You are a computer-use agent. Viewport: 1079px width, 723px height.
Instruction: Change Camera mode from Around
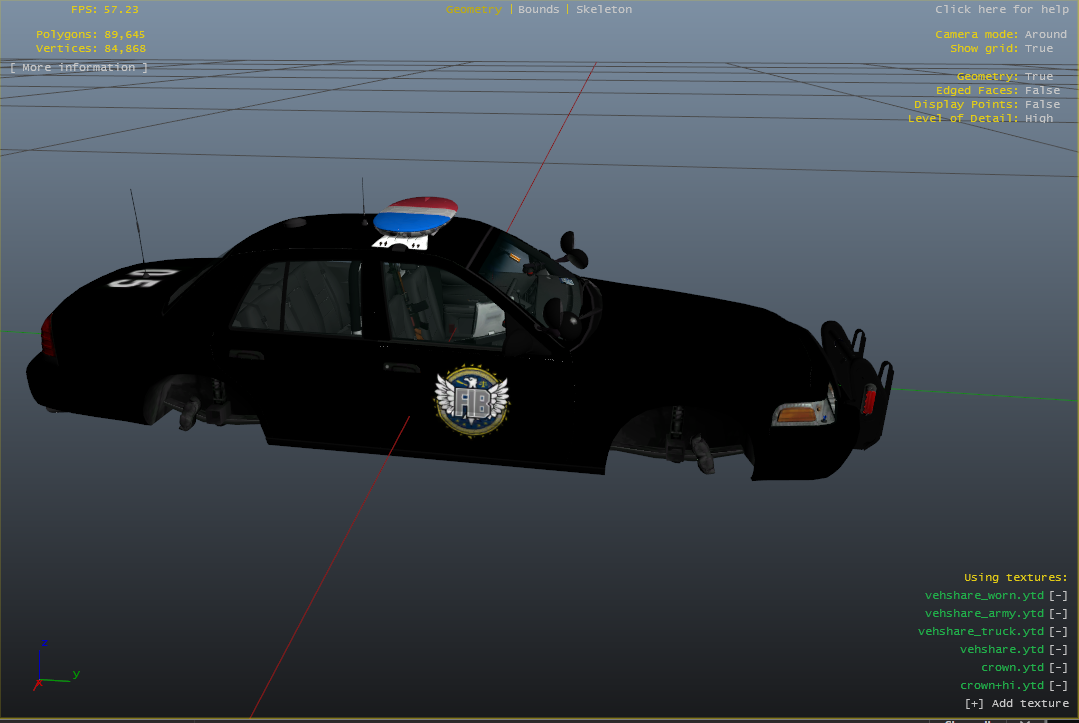[1045, 34]
